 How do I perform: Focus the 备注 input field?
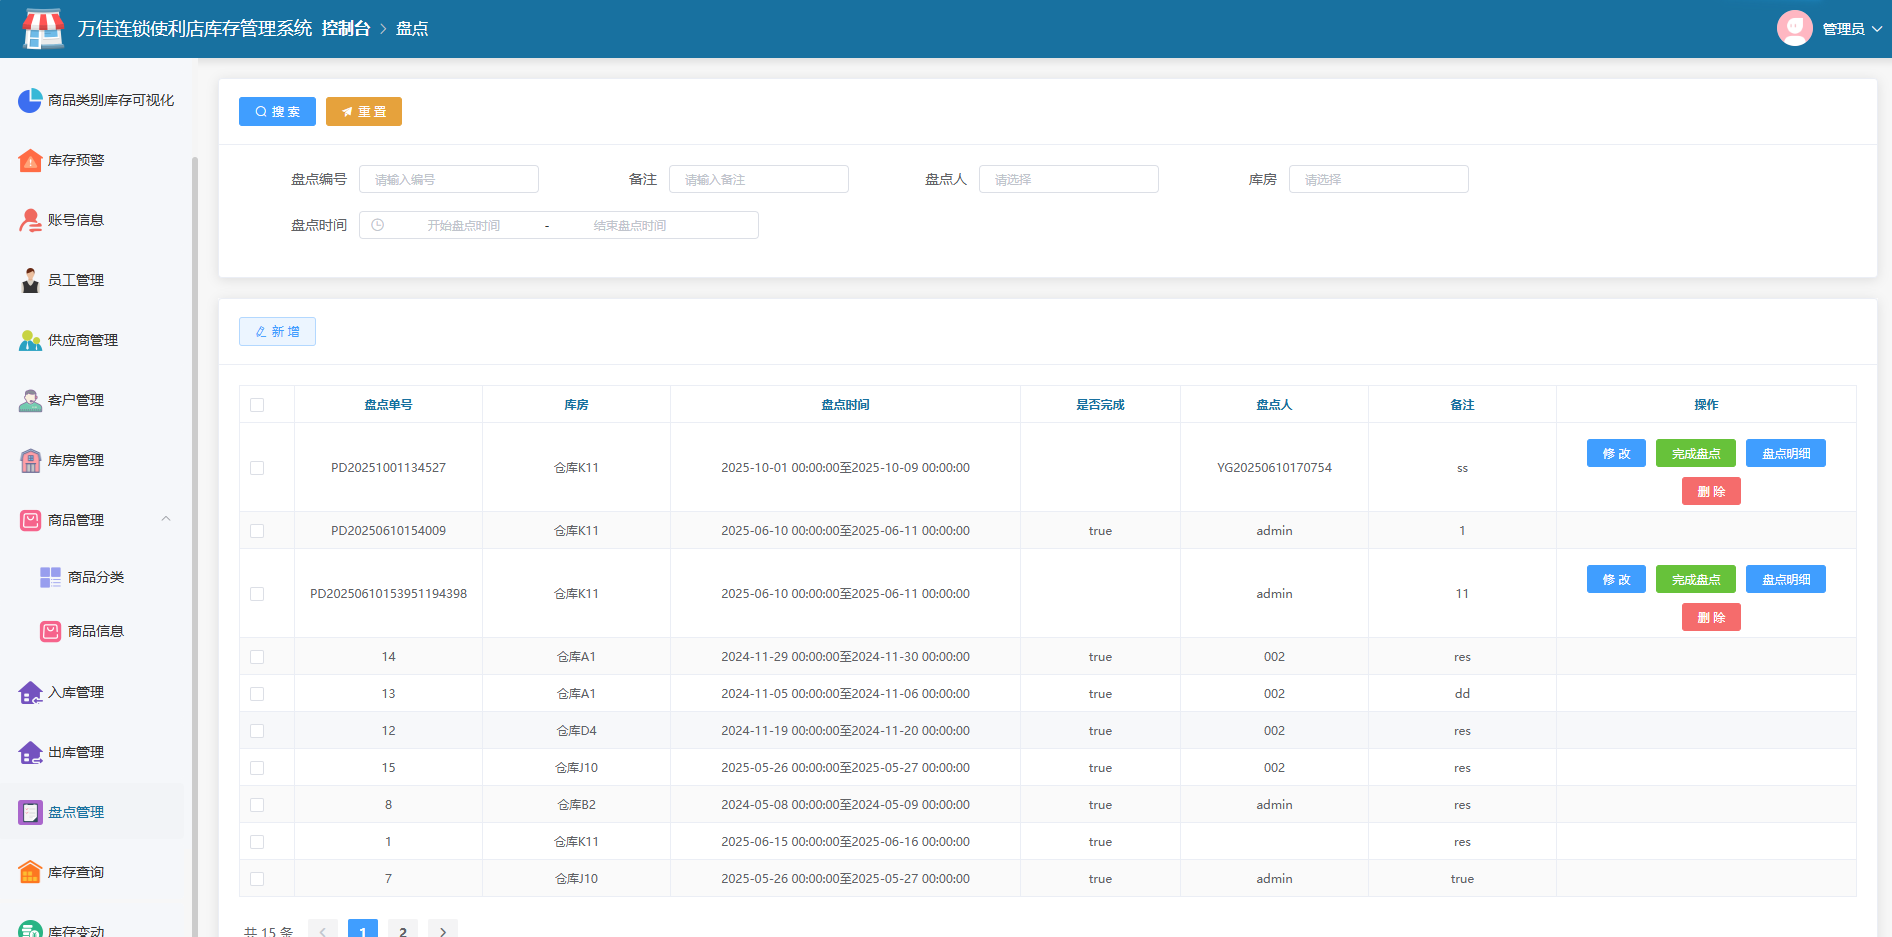pos(758,179)
